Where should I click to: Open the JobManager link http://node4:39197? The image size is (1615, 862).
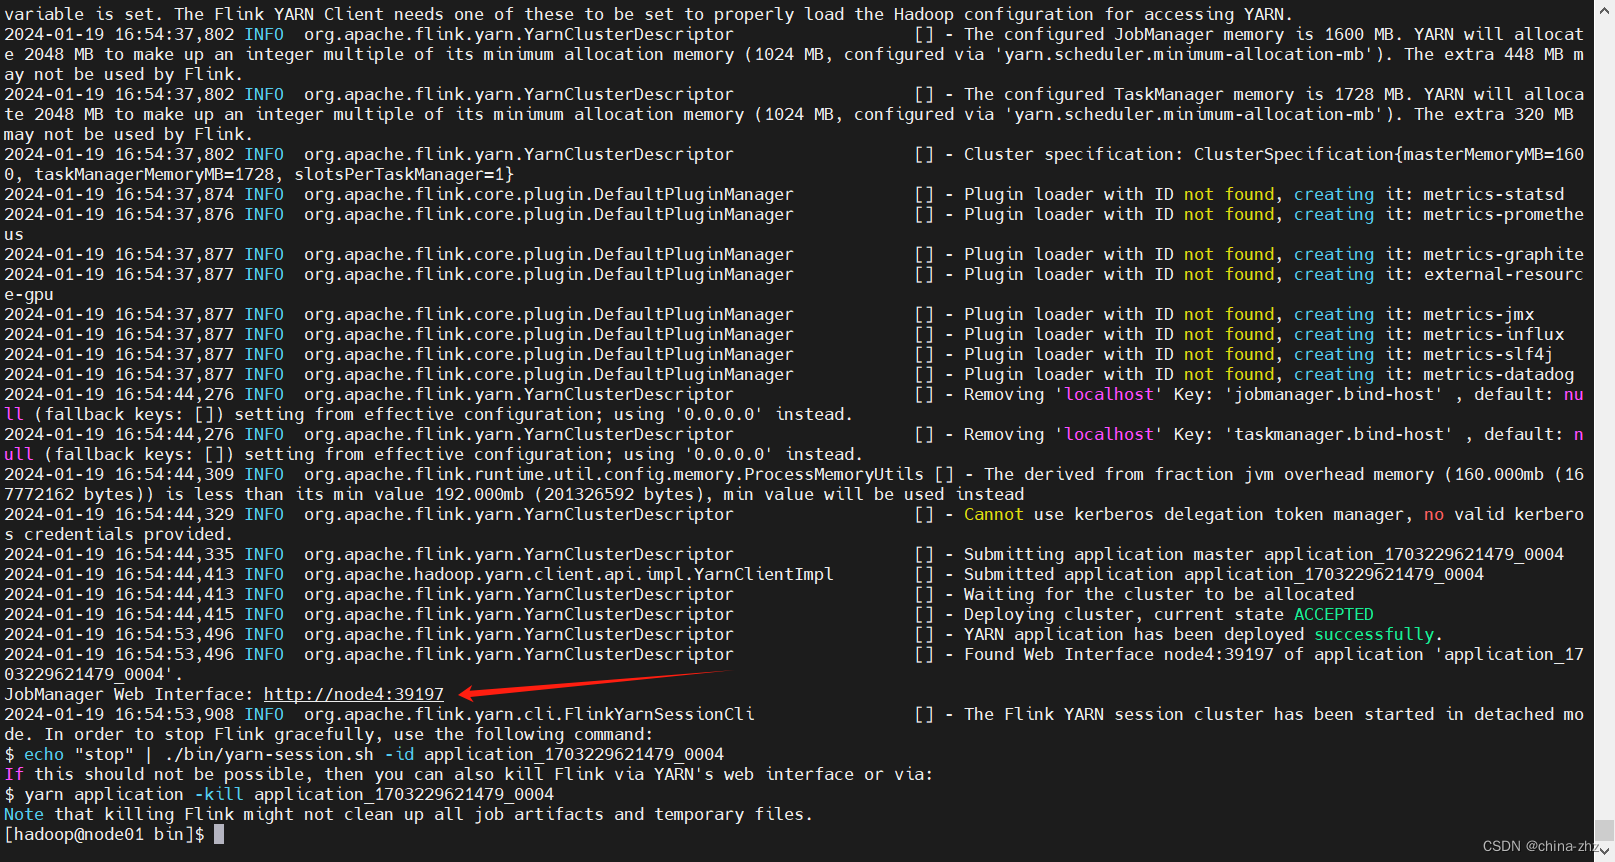(353, 694)
